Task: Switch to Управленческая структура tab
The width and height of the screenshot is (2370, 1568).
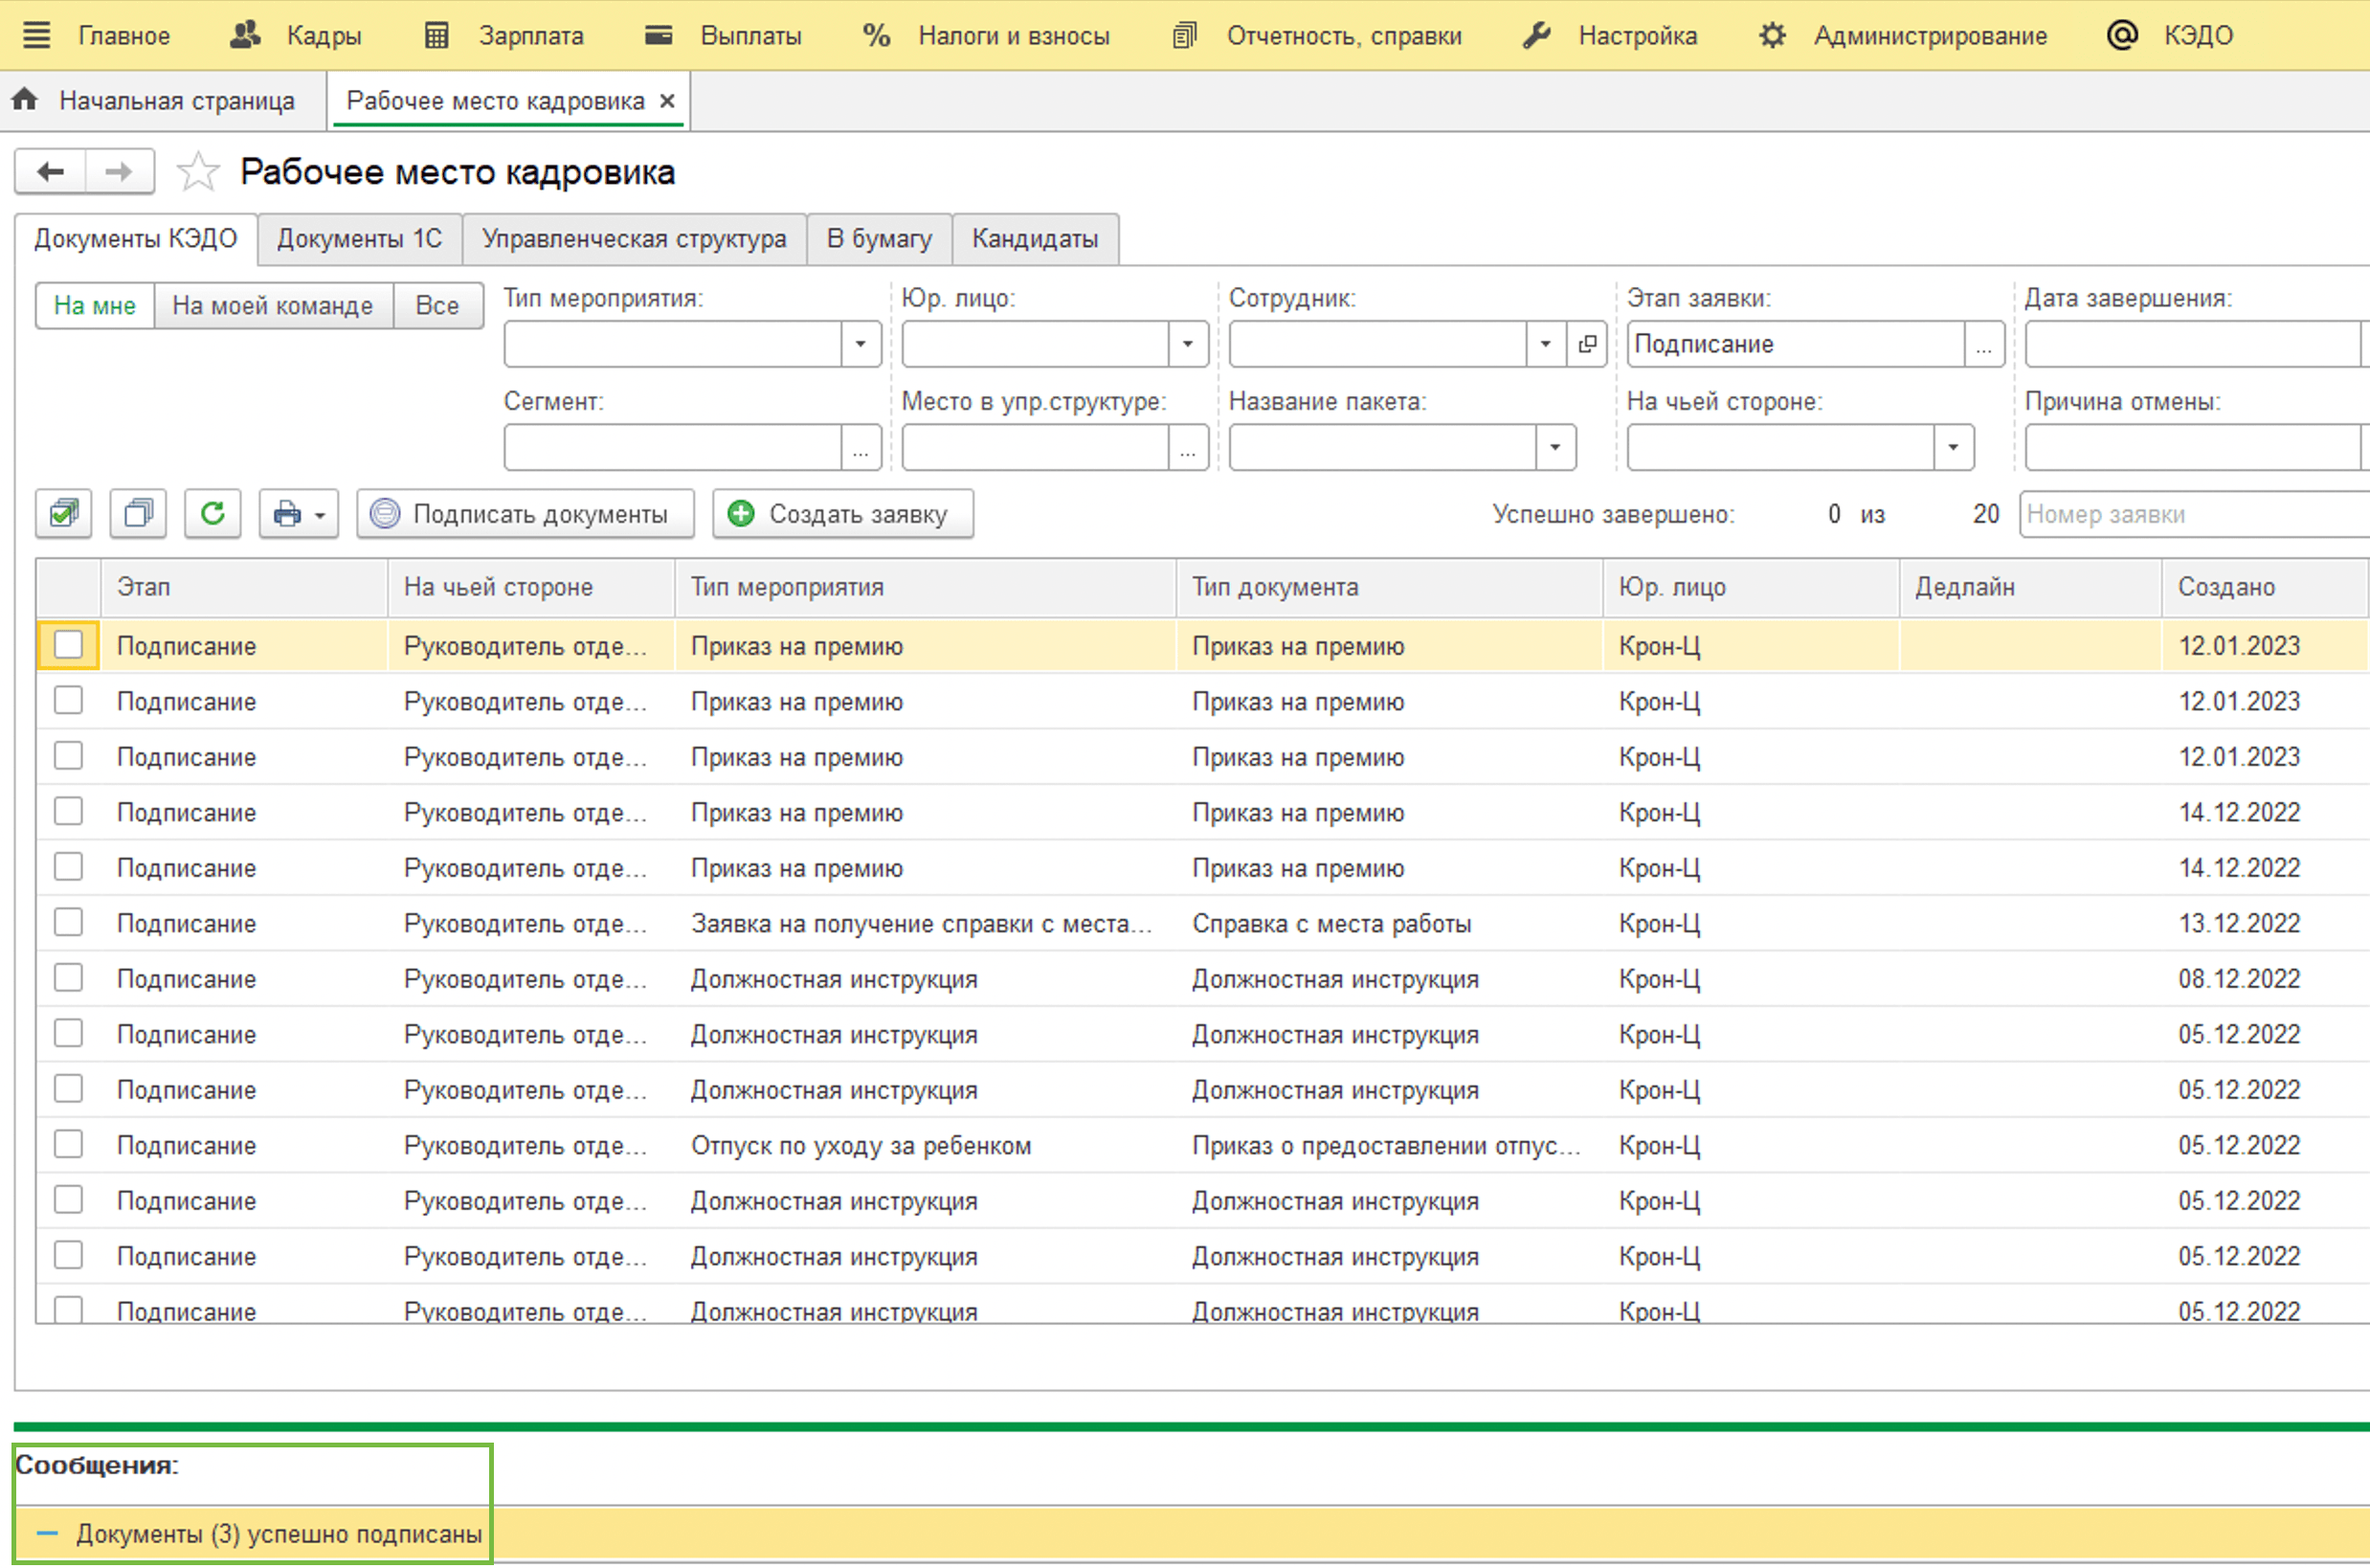Action: (634, 239)
